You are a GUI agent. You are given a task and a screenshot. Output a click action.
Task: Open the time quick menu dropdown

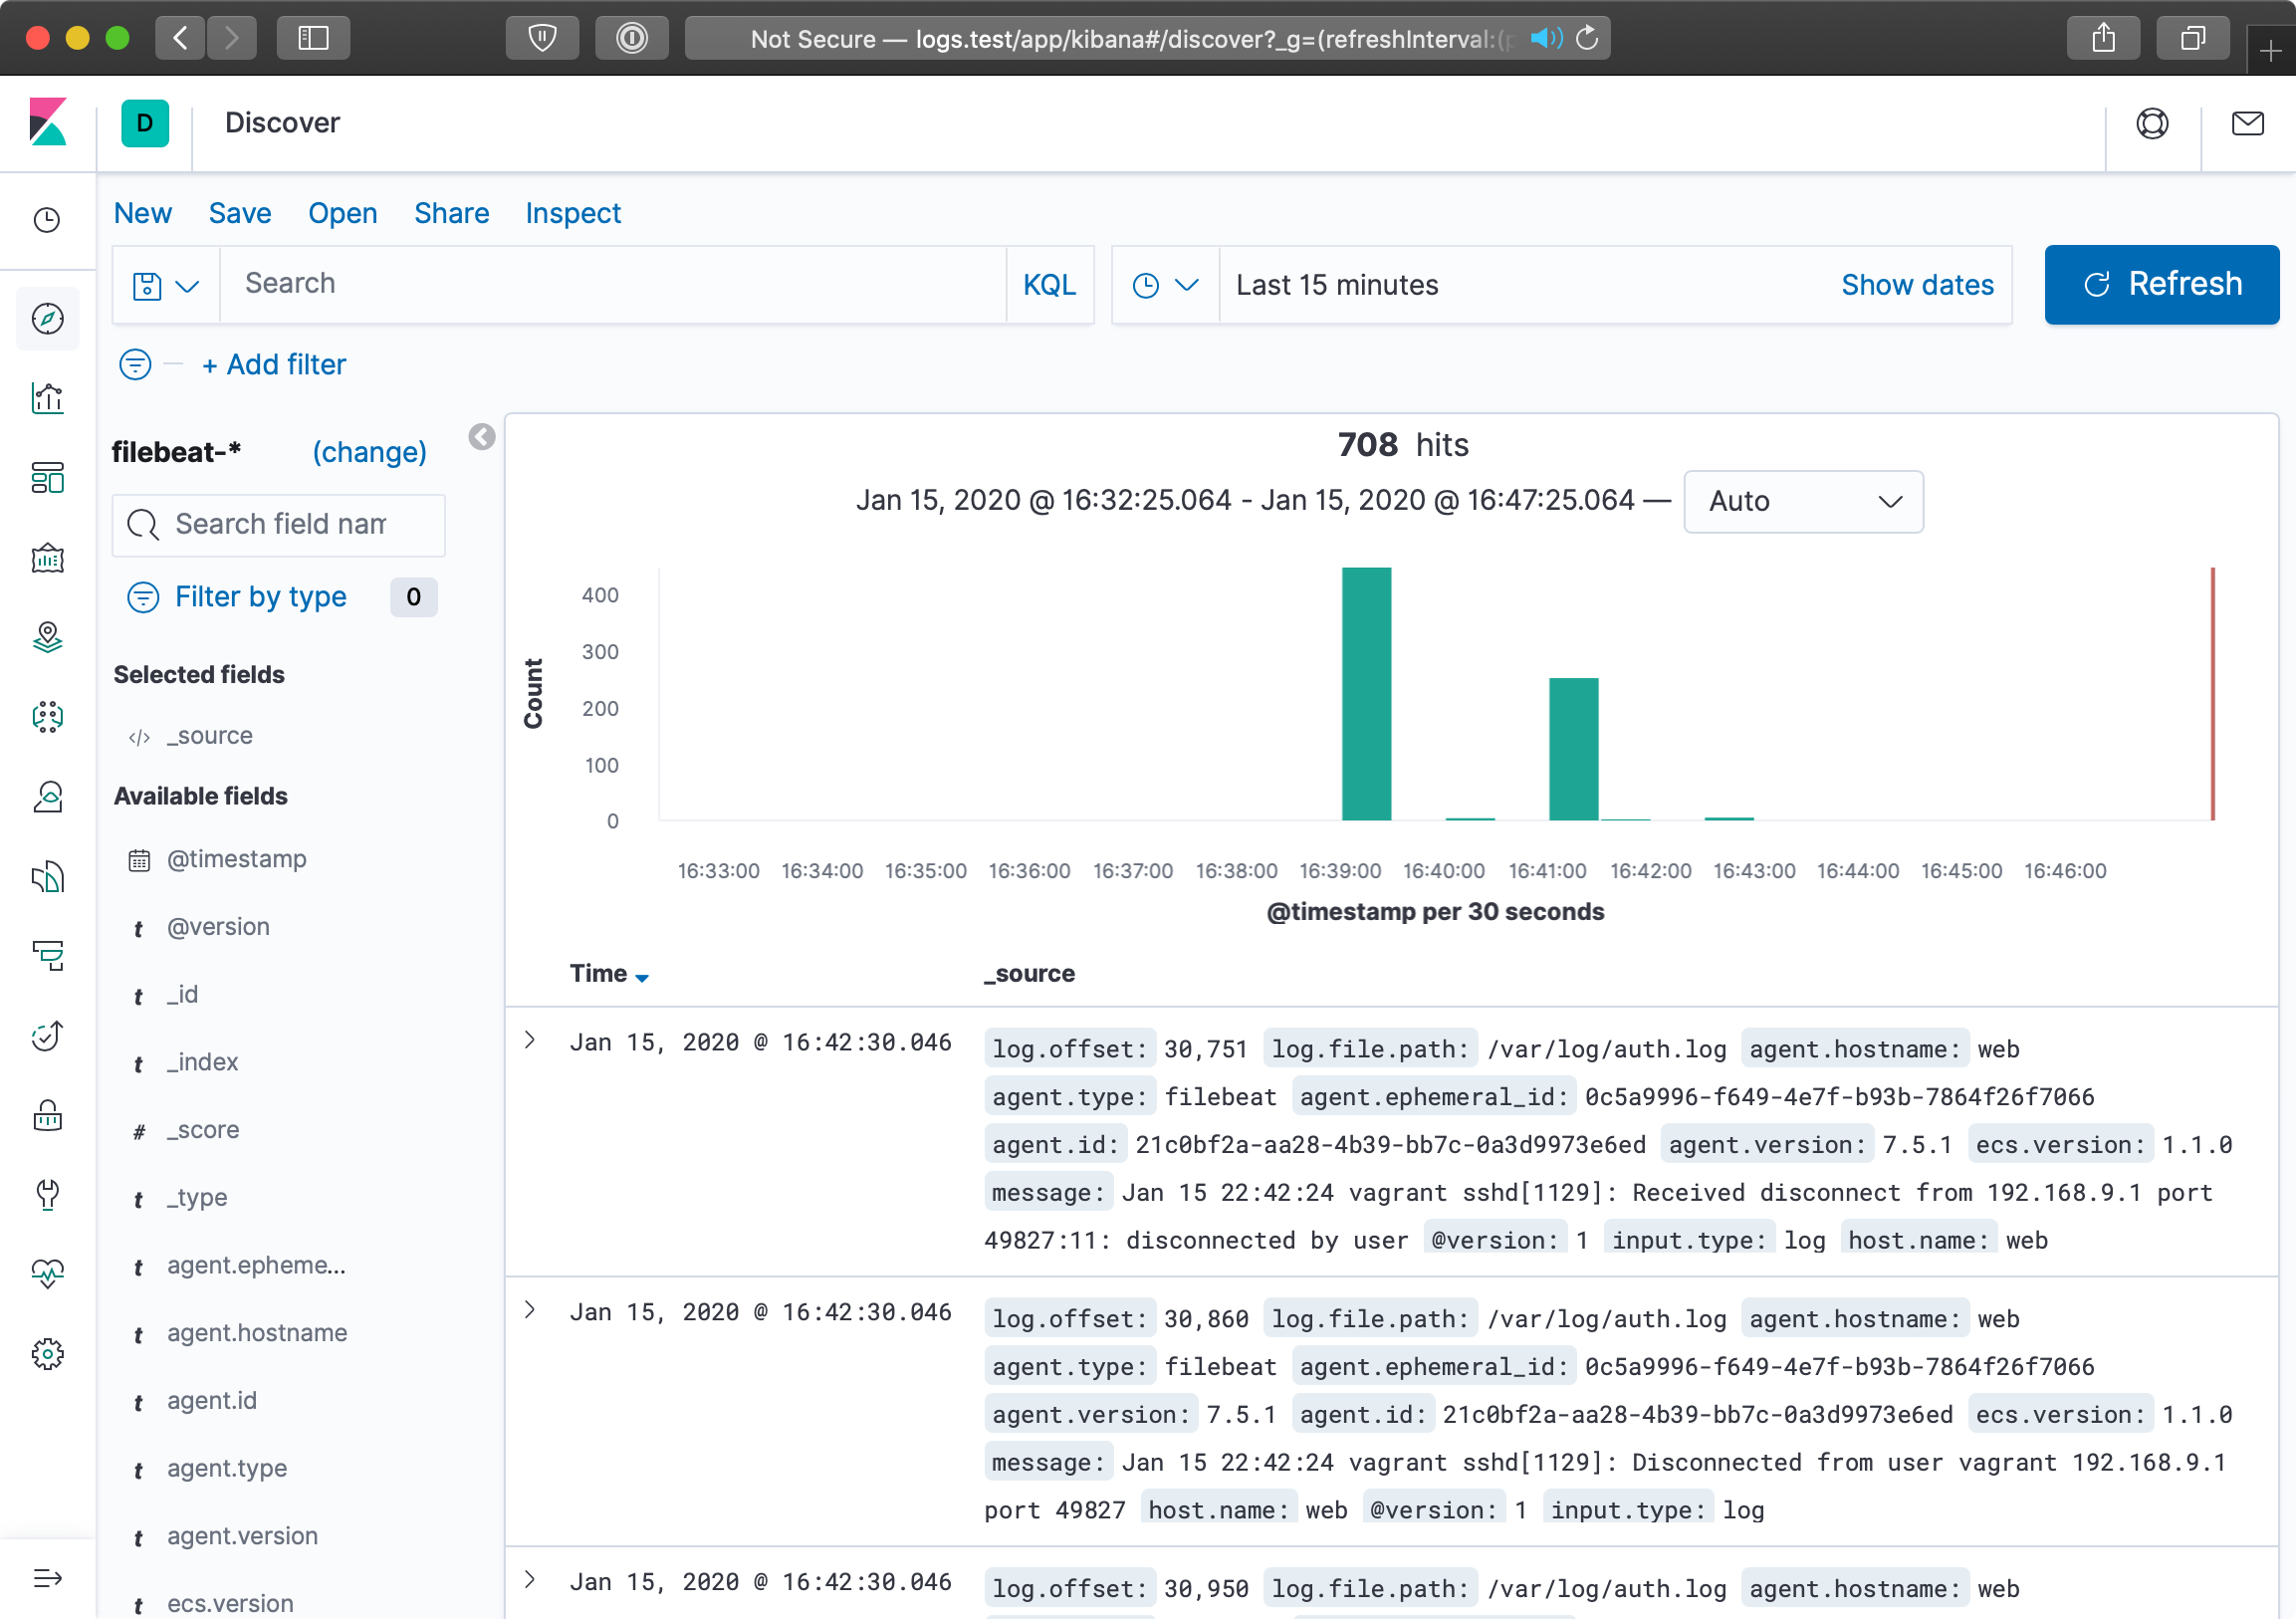click(x=1165, y=285)
